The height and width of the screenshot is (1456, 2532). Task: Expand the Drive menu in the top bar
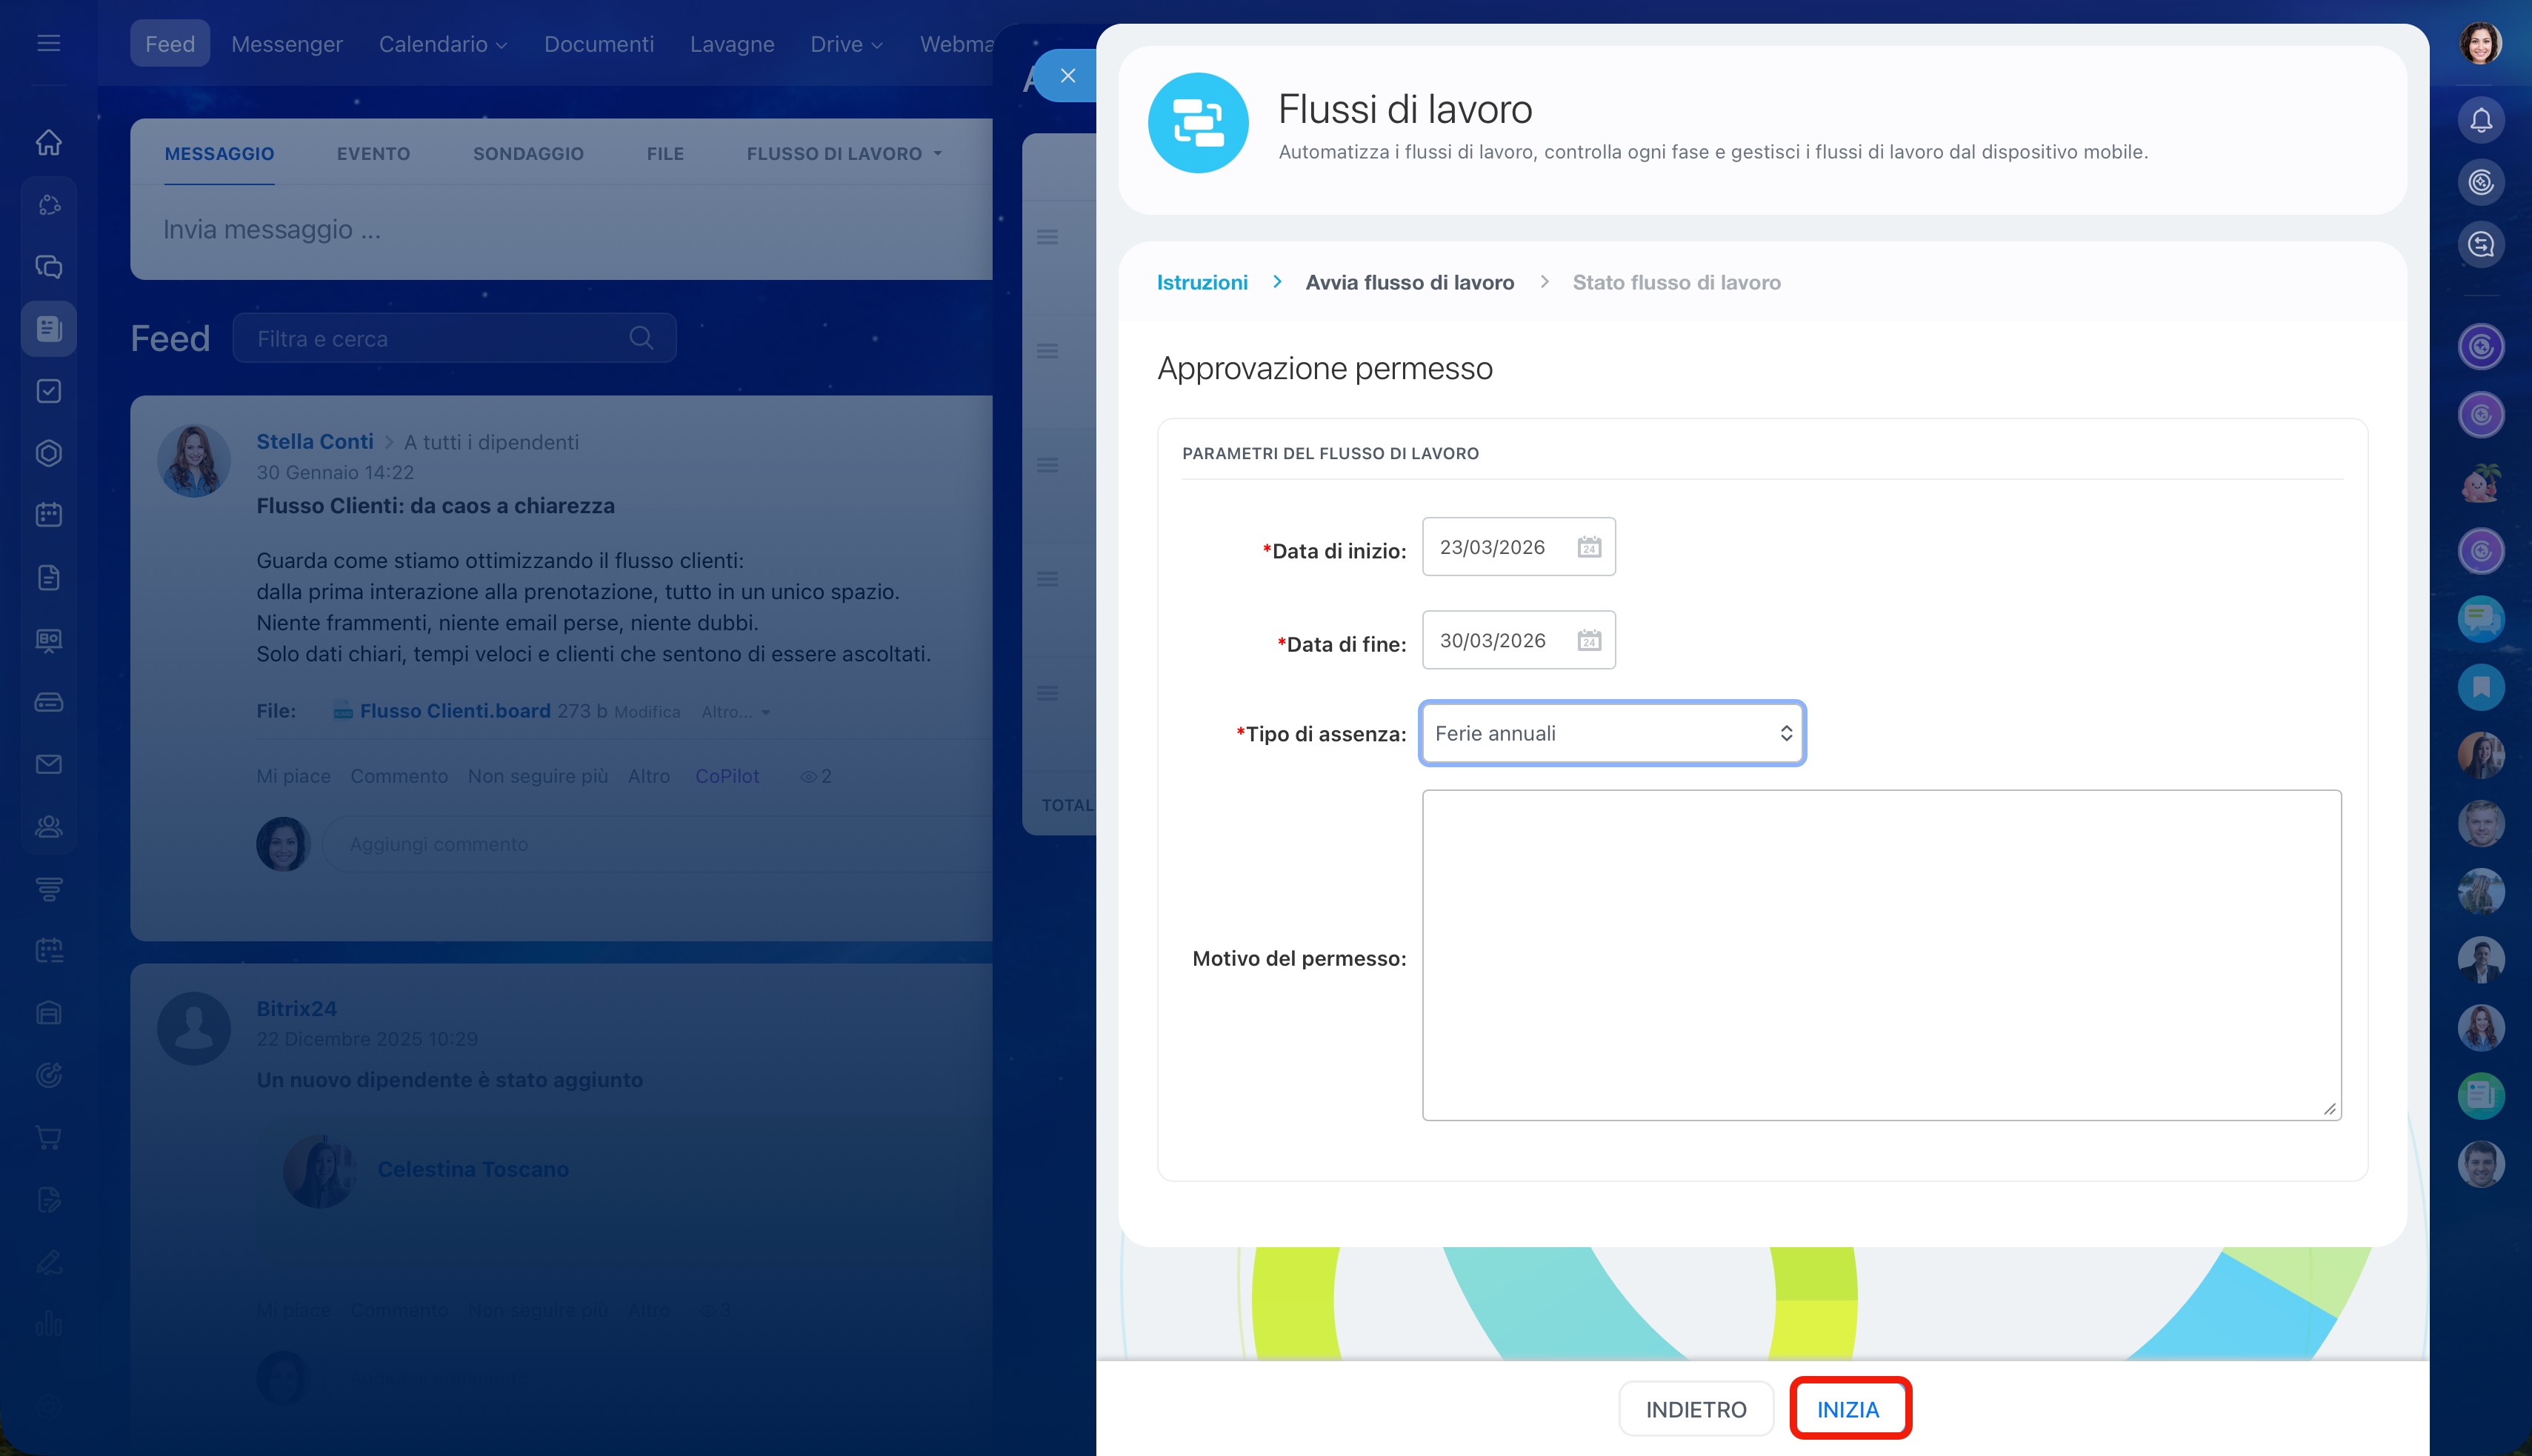[x=846, y=44]
